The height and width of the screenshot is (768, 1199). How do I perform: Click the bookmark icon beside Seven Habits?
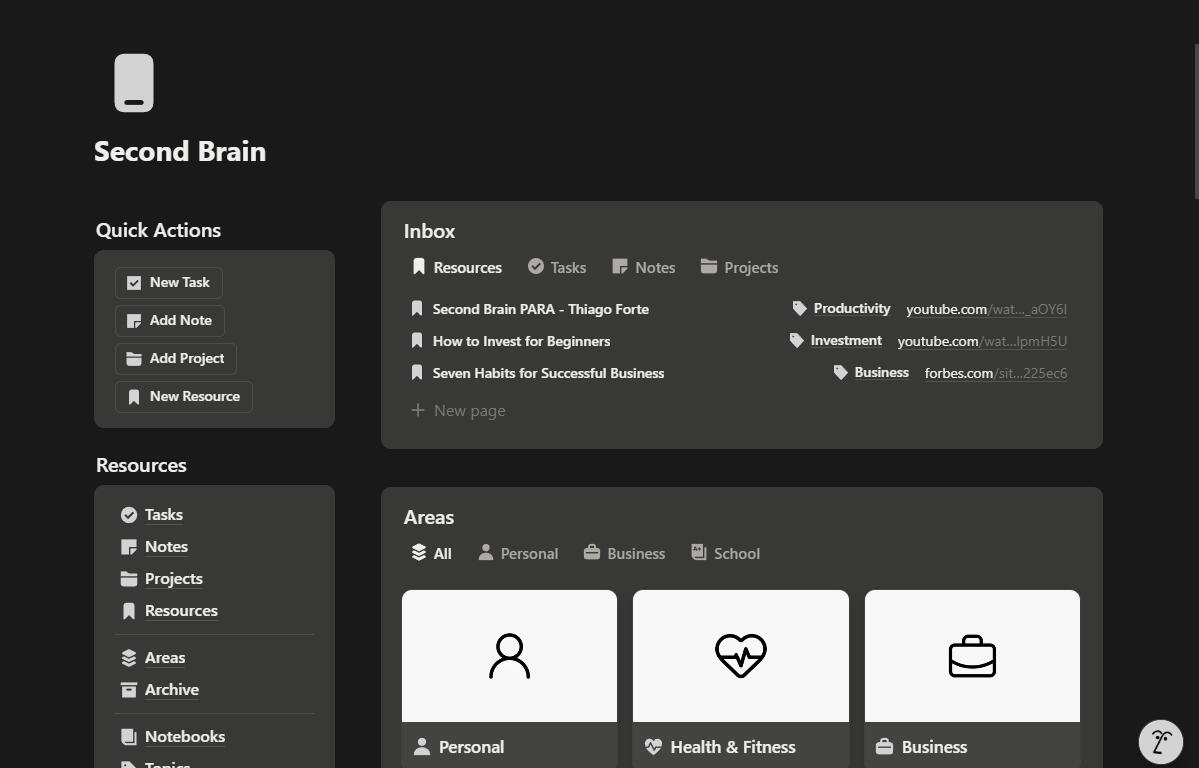coord(417,373)
